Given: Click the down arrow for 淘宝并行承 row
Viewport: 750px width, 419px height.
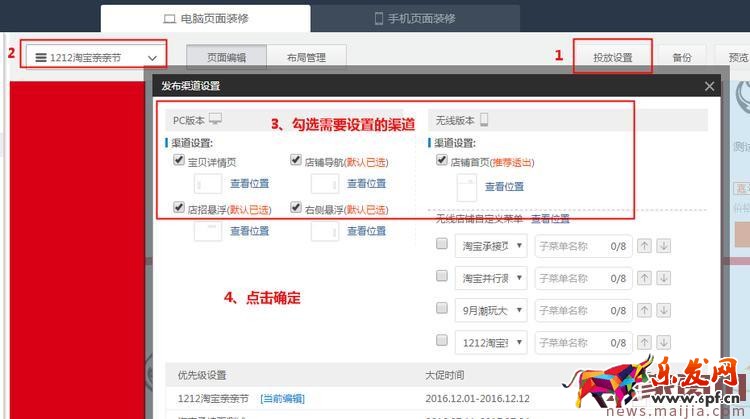Looking at the screenshot, I should tap(663, 277).
